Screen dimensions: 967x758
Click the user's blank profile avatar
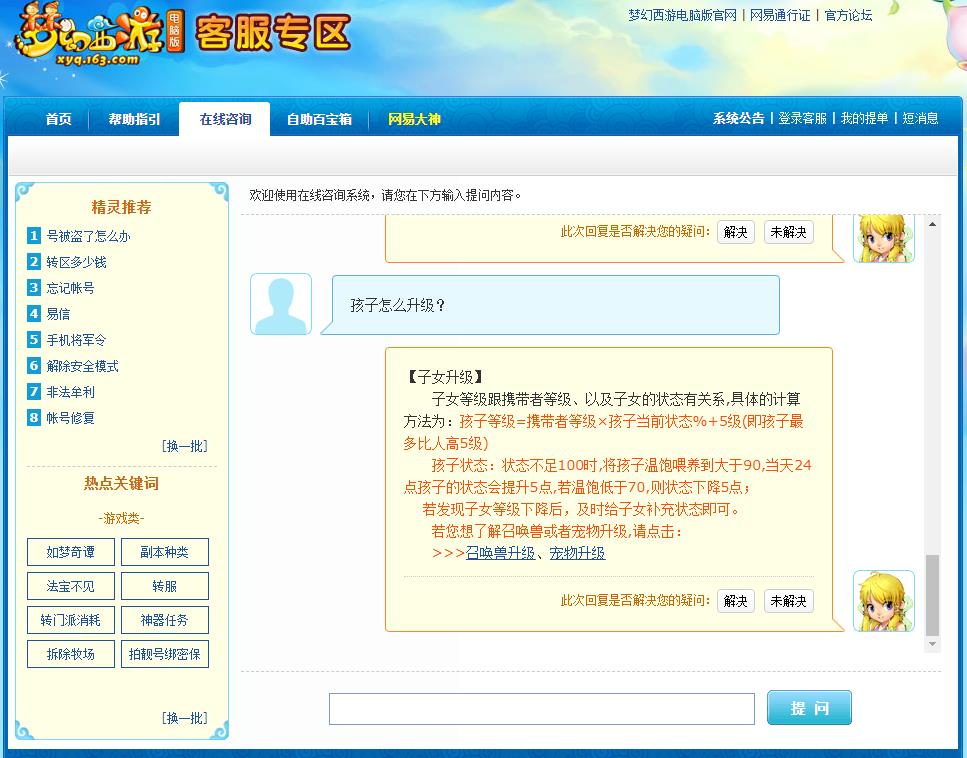pyautogui.click(x=280, y=303)
